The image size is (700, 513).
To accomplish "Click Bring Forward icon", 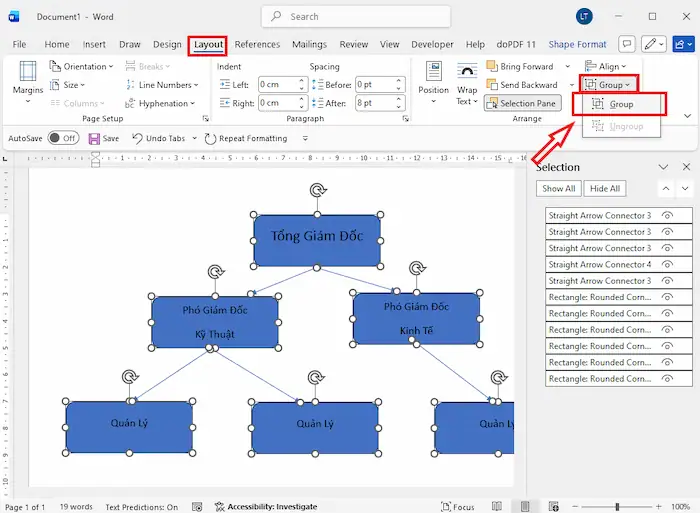I will [x=493, y=67].
